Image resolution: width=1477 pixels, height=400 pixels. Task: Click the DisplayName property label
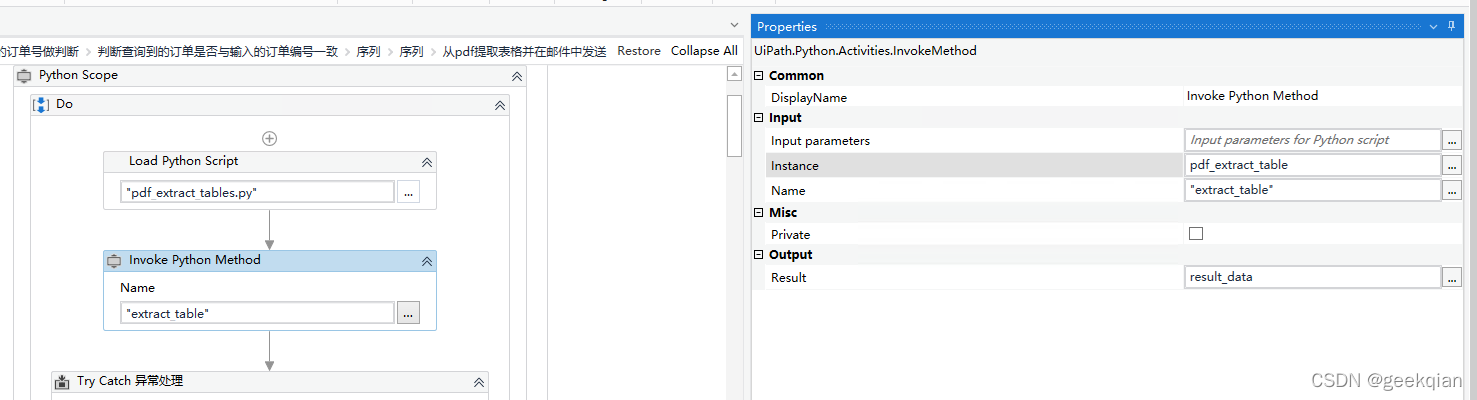pyautogui.click(x=809, y=98)
